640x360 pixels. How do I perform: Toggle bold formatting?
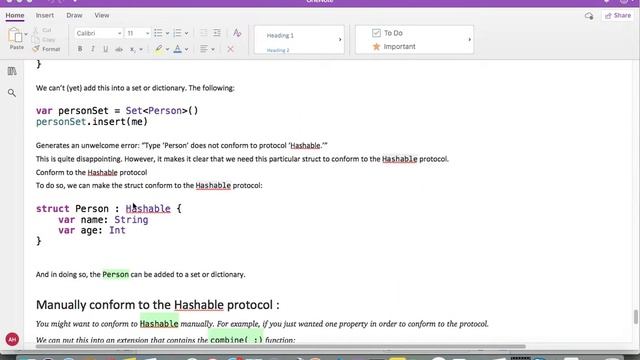point(80,49)
